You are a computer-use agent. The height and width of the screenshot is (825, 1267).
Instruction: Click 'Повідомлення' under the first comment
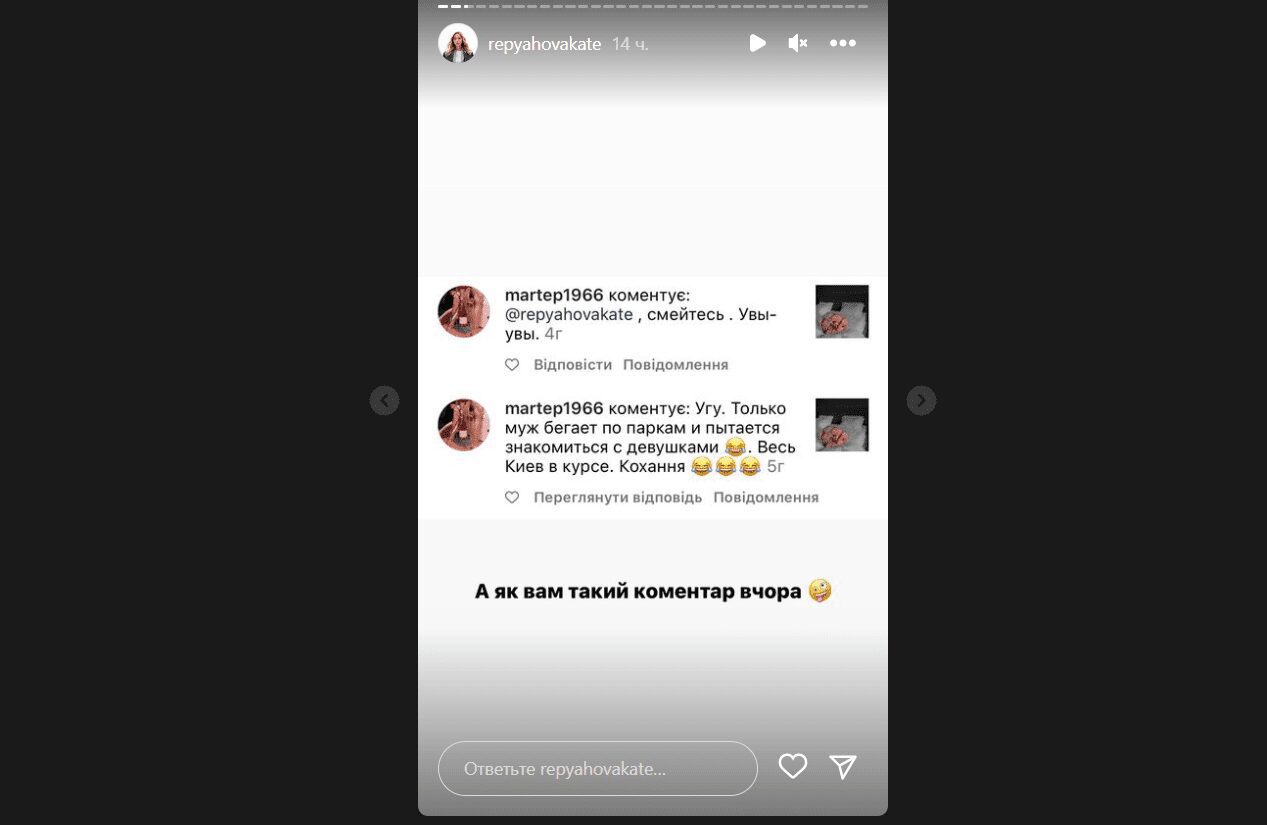point(676,365)
